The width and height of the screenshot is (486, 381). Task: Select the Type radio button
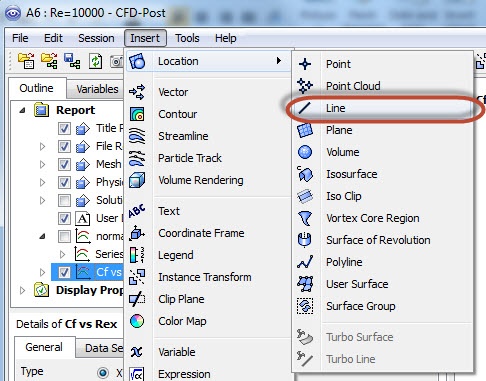click(x=103, y=372)
